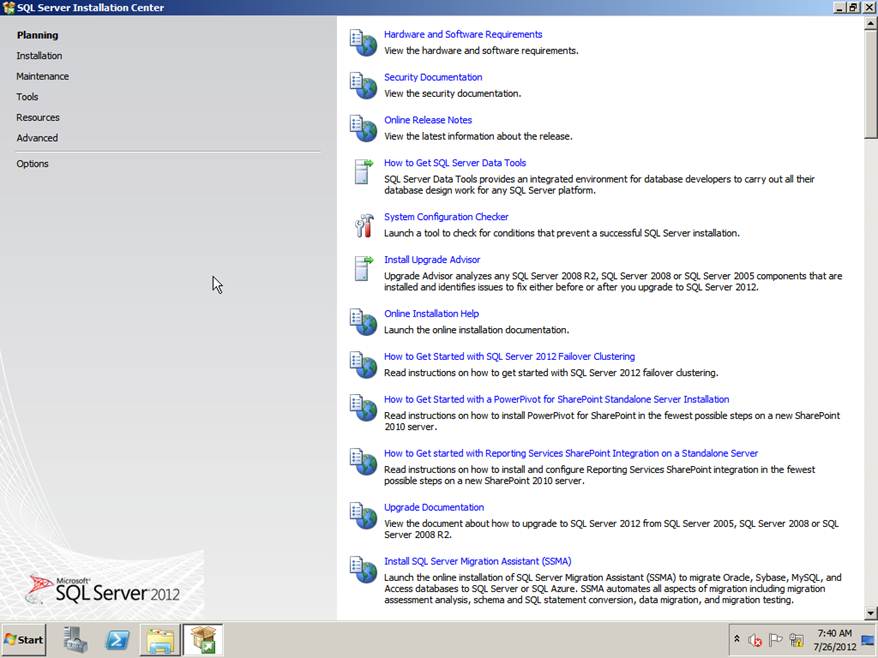The height and width of the screenshot is (658, 878).
Task: Open Reporting Services SharePoint Integration link
Action: pyautogui.click(x=571, y=454)
